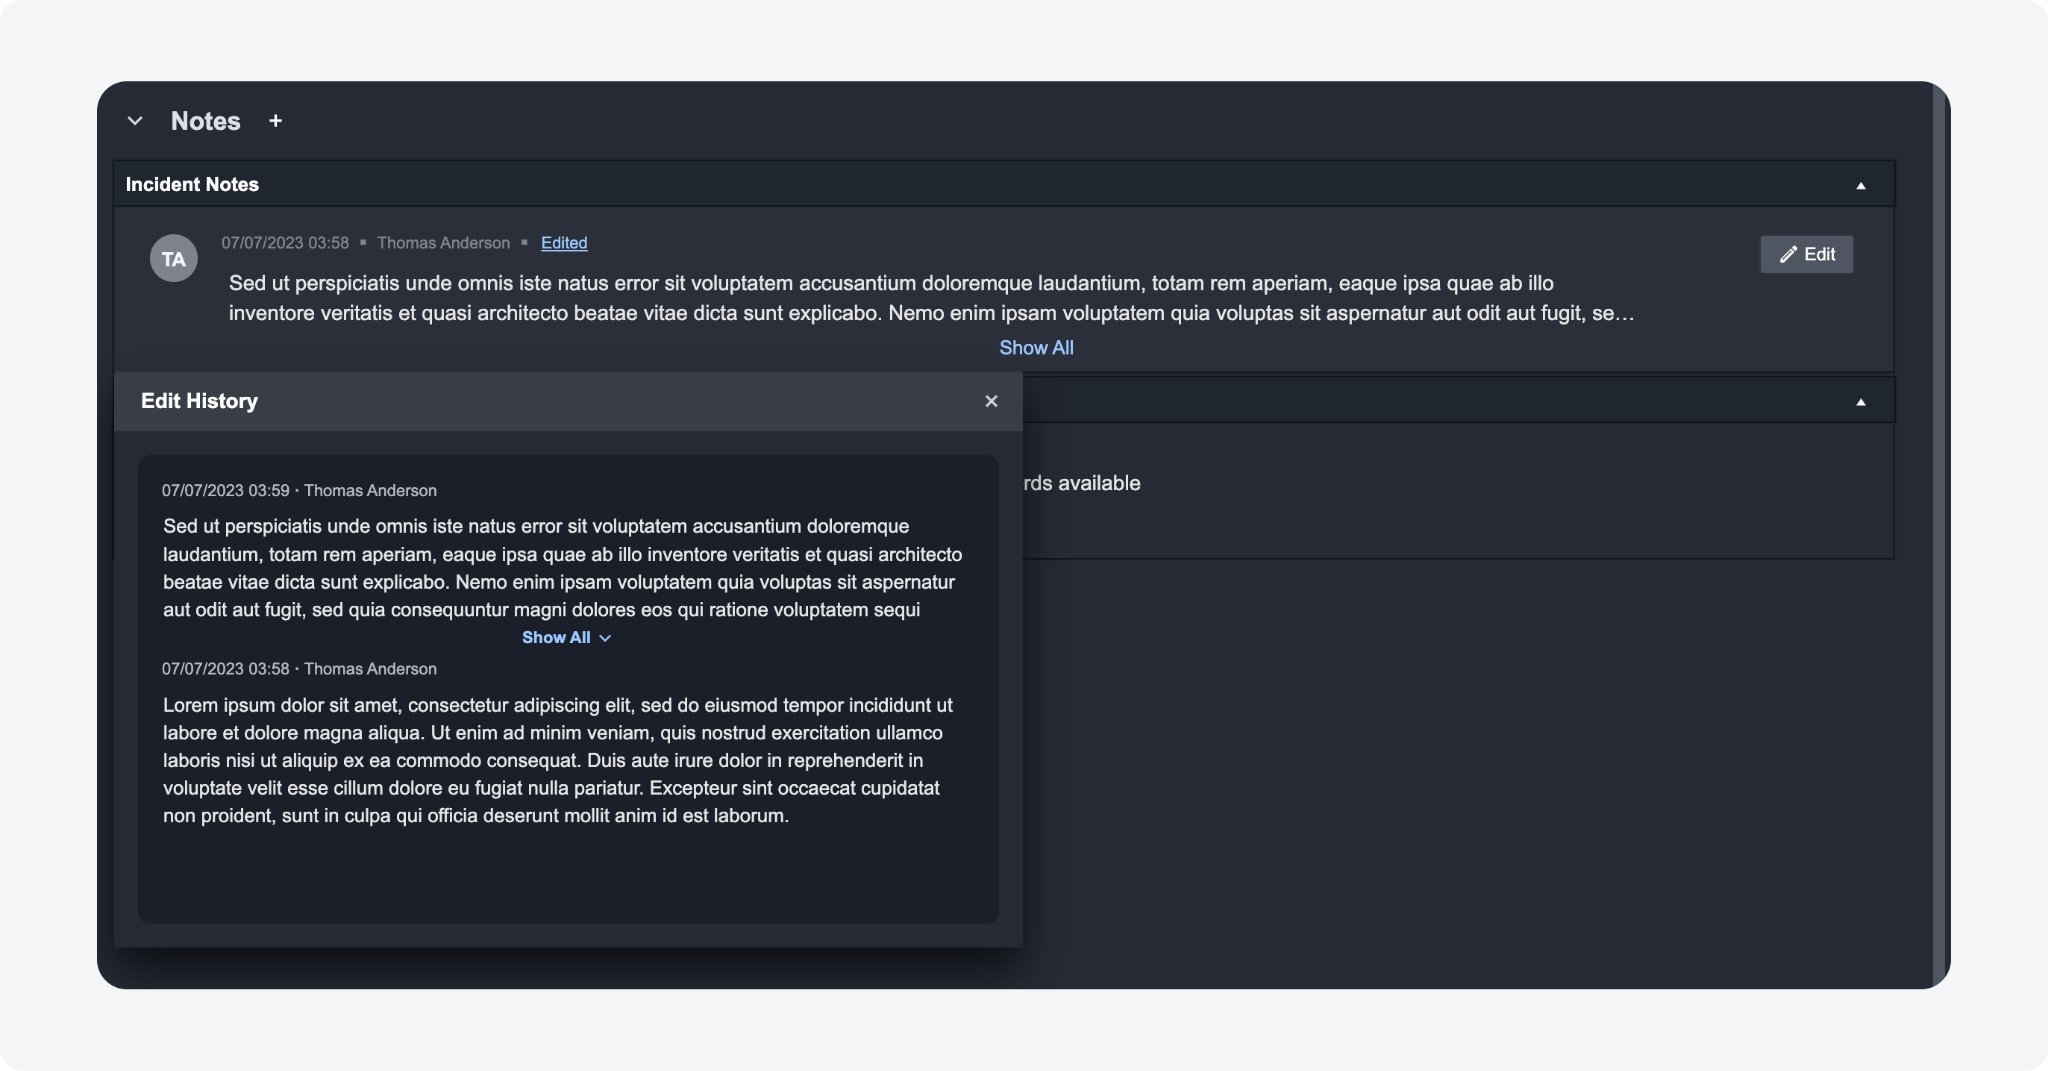This screenshot has width=2048, height=1071.
Task: Collapse the Notes section chevron
Action: [135, 121]
